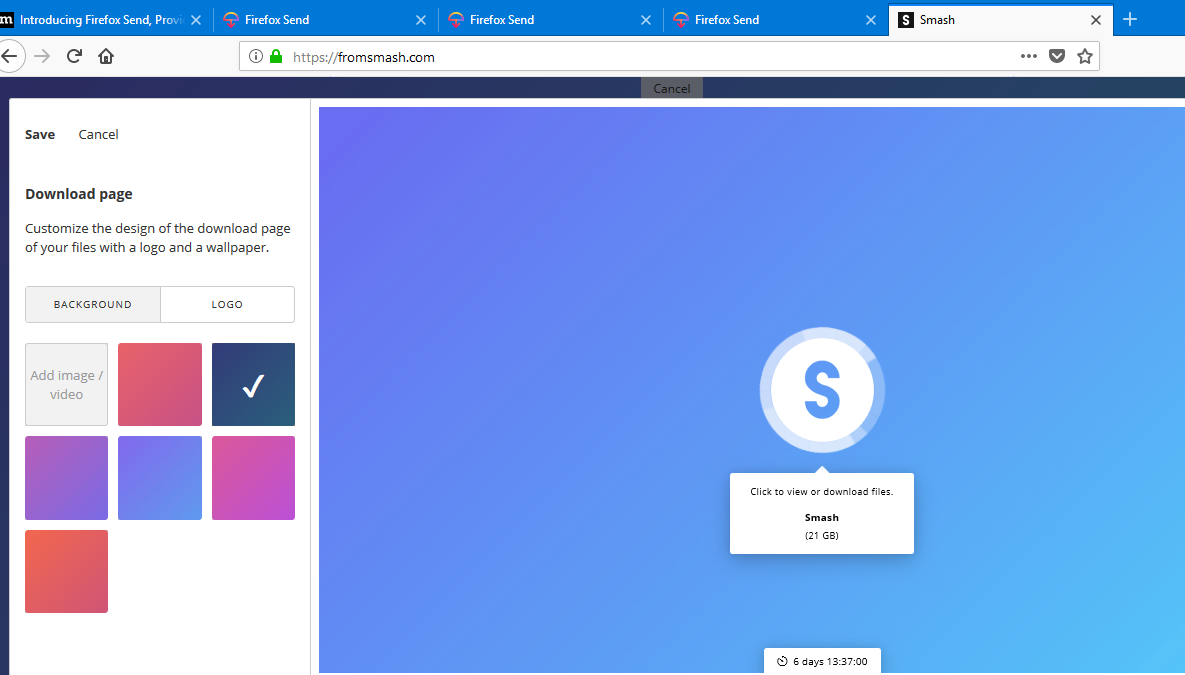Open a new browser tab

tap(1130, 20)
